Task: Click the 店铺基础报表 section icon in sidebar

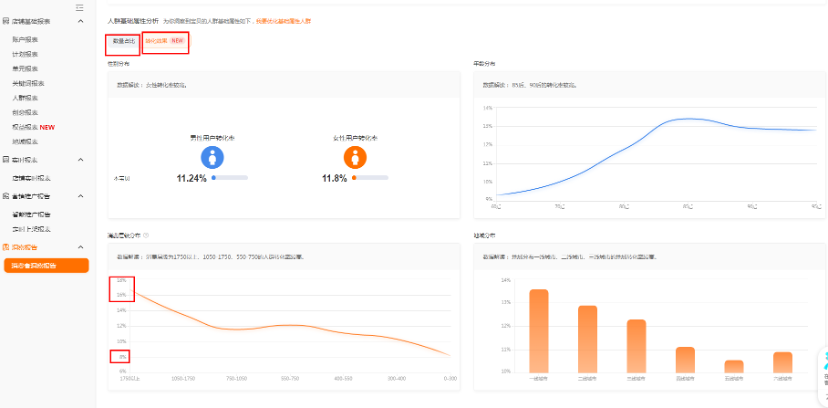Action: (6, 21)
